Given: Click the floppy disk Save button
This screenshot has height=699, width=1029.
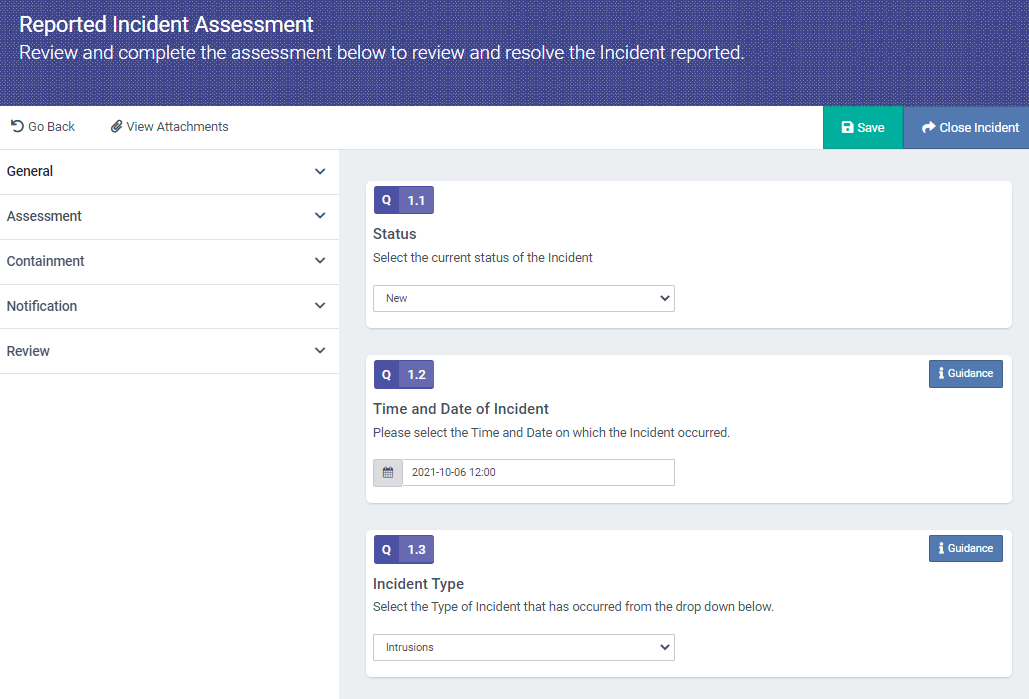Looking at the screenshot, I should (862, 127).
